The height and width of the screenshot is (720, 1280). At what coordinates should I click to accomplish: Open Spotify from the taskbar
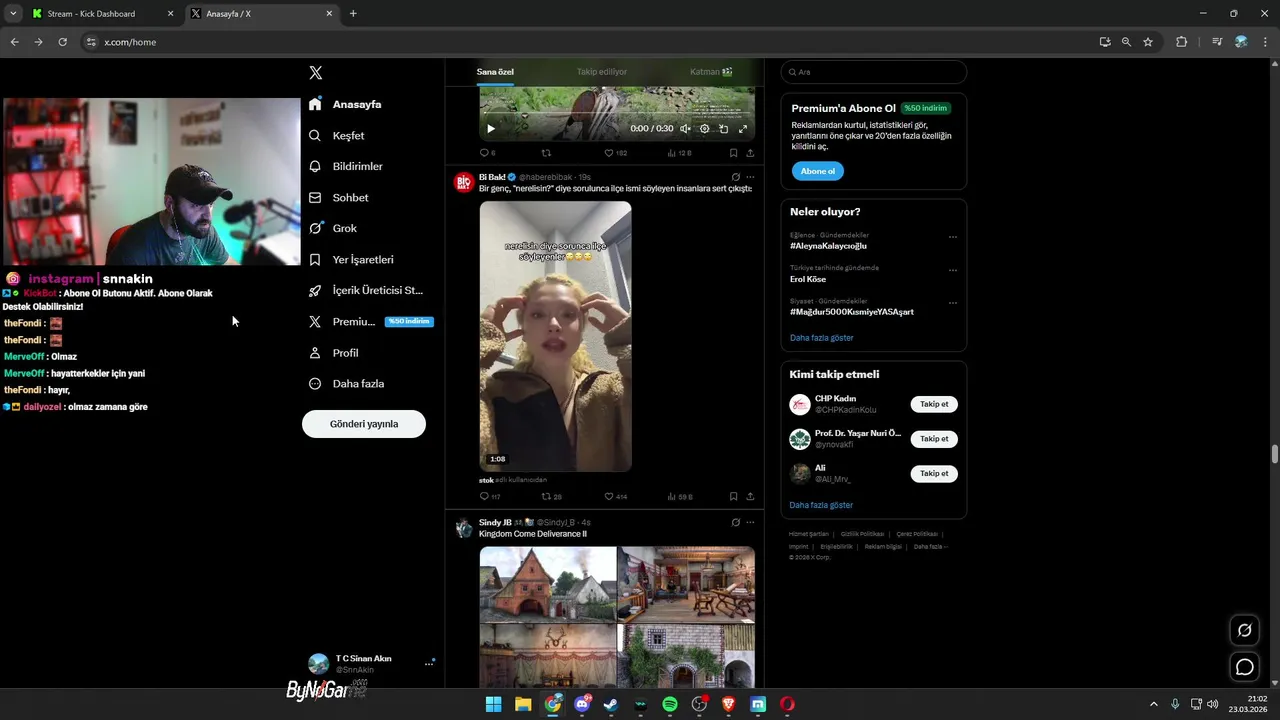pos(670,704)
